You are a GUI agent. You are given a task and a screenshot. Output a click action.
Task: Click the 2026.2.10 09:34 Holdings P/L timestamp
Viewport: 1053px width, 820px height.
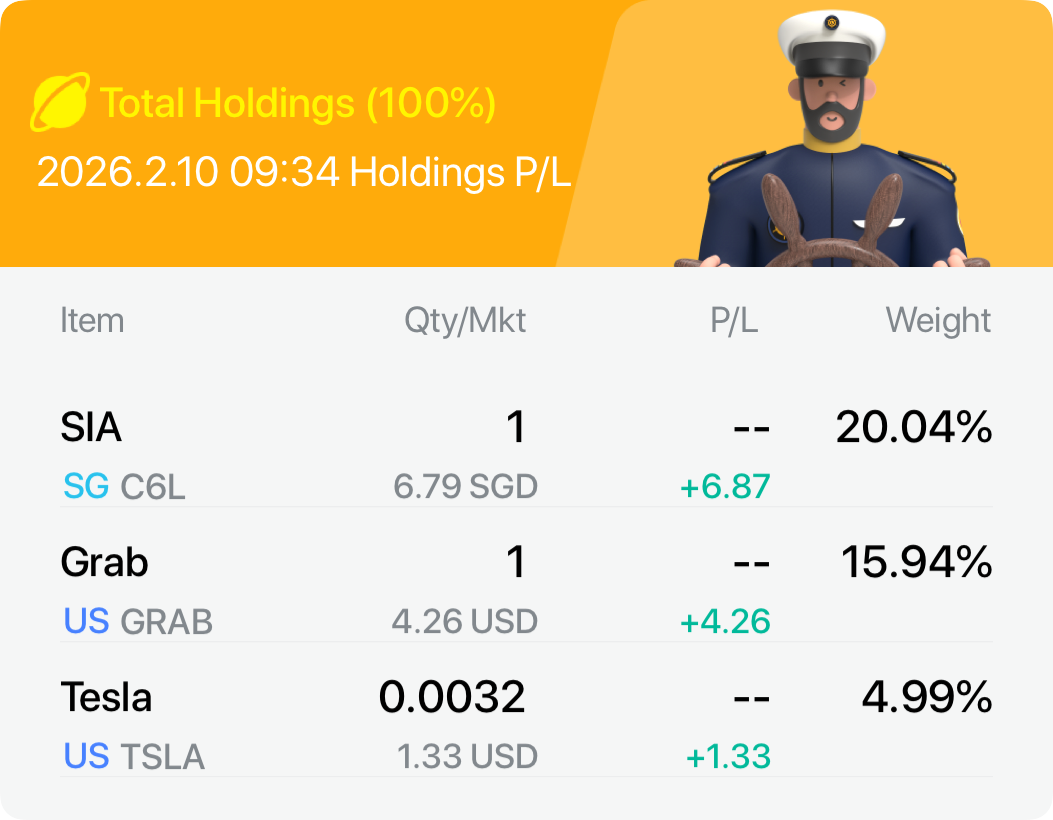click(x=304, y=172)
